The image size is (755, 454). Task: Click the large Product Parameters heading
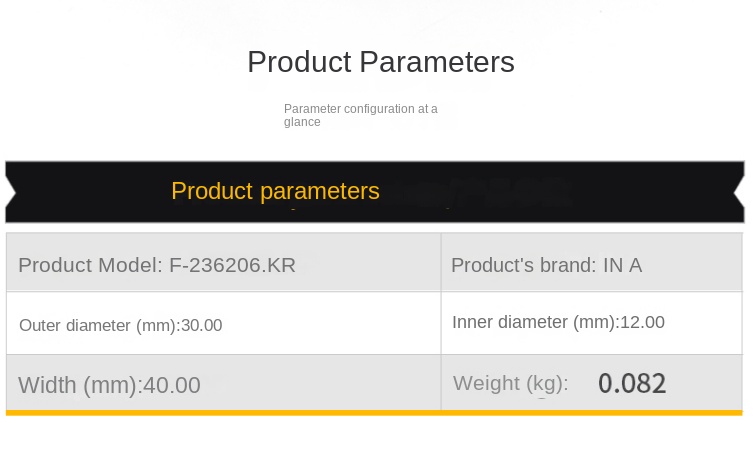pyautogui.click(x=381, y=63)
